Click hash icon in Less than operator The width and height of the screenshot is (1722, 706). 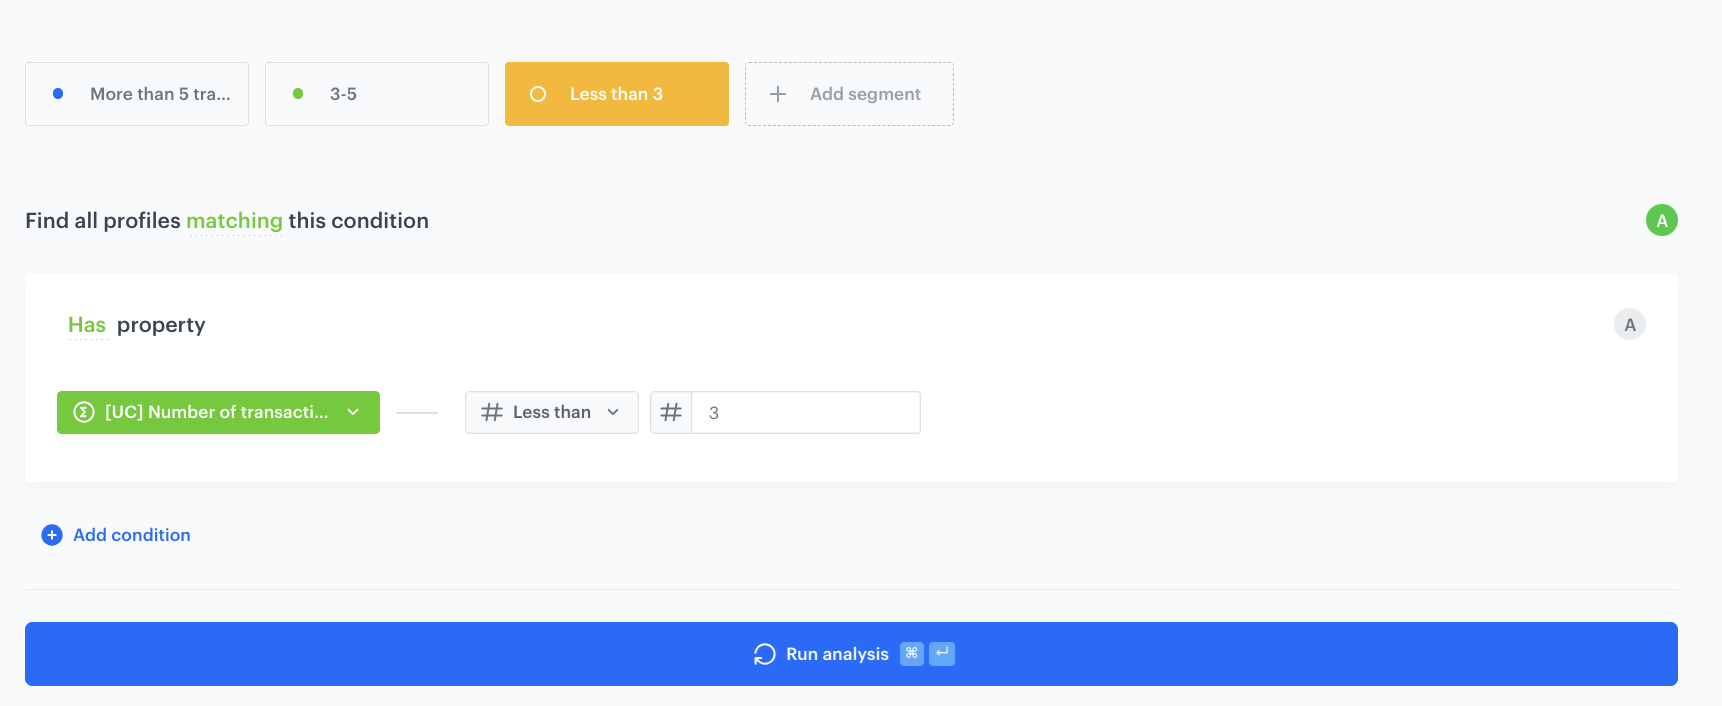[491, 412]
